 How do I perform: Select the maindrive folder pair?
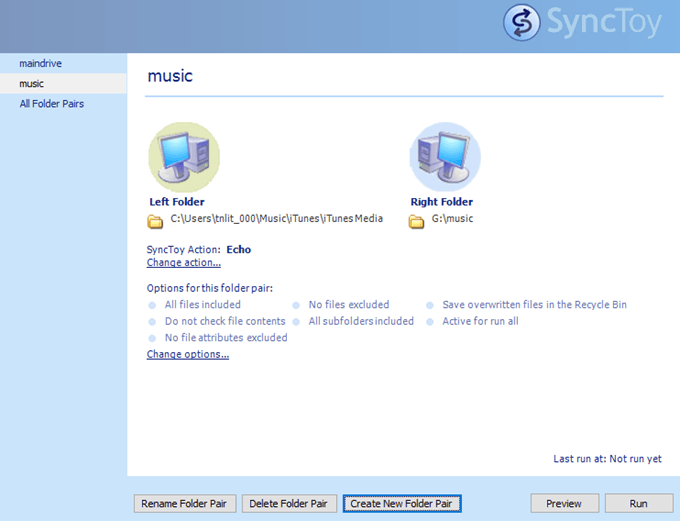click(x=41, y=64)
